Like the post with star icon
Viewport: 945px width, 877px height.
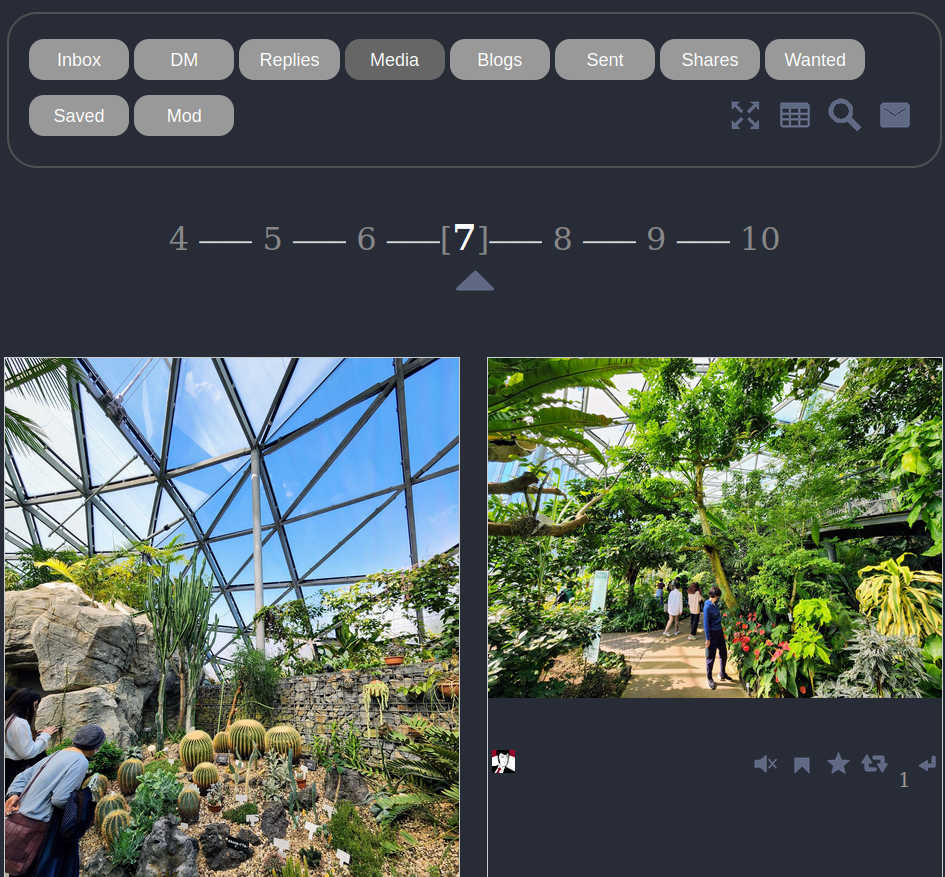coord(838,764)
